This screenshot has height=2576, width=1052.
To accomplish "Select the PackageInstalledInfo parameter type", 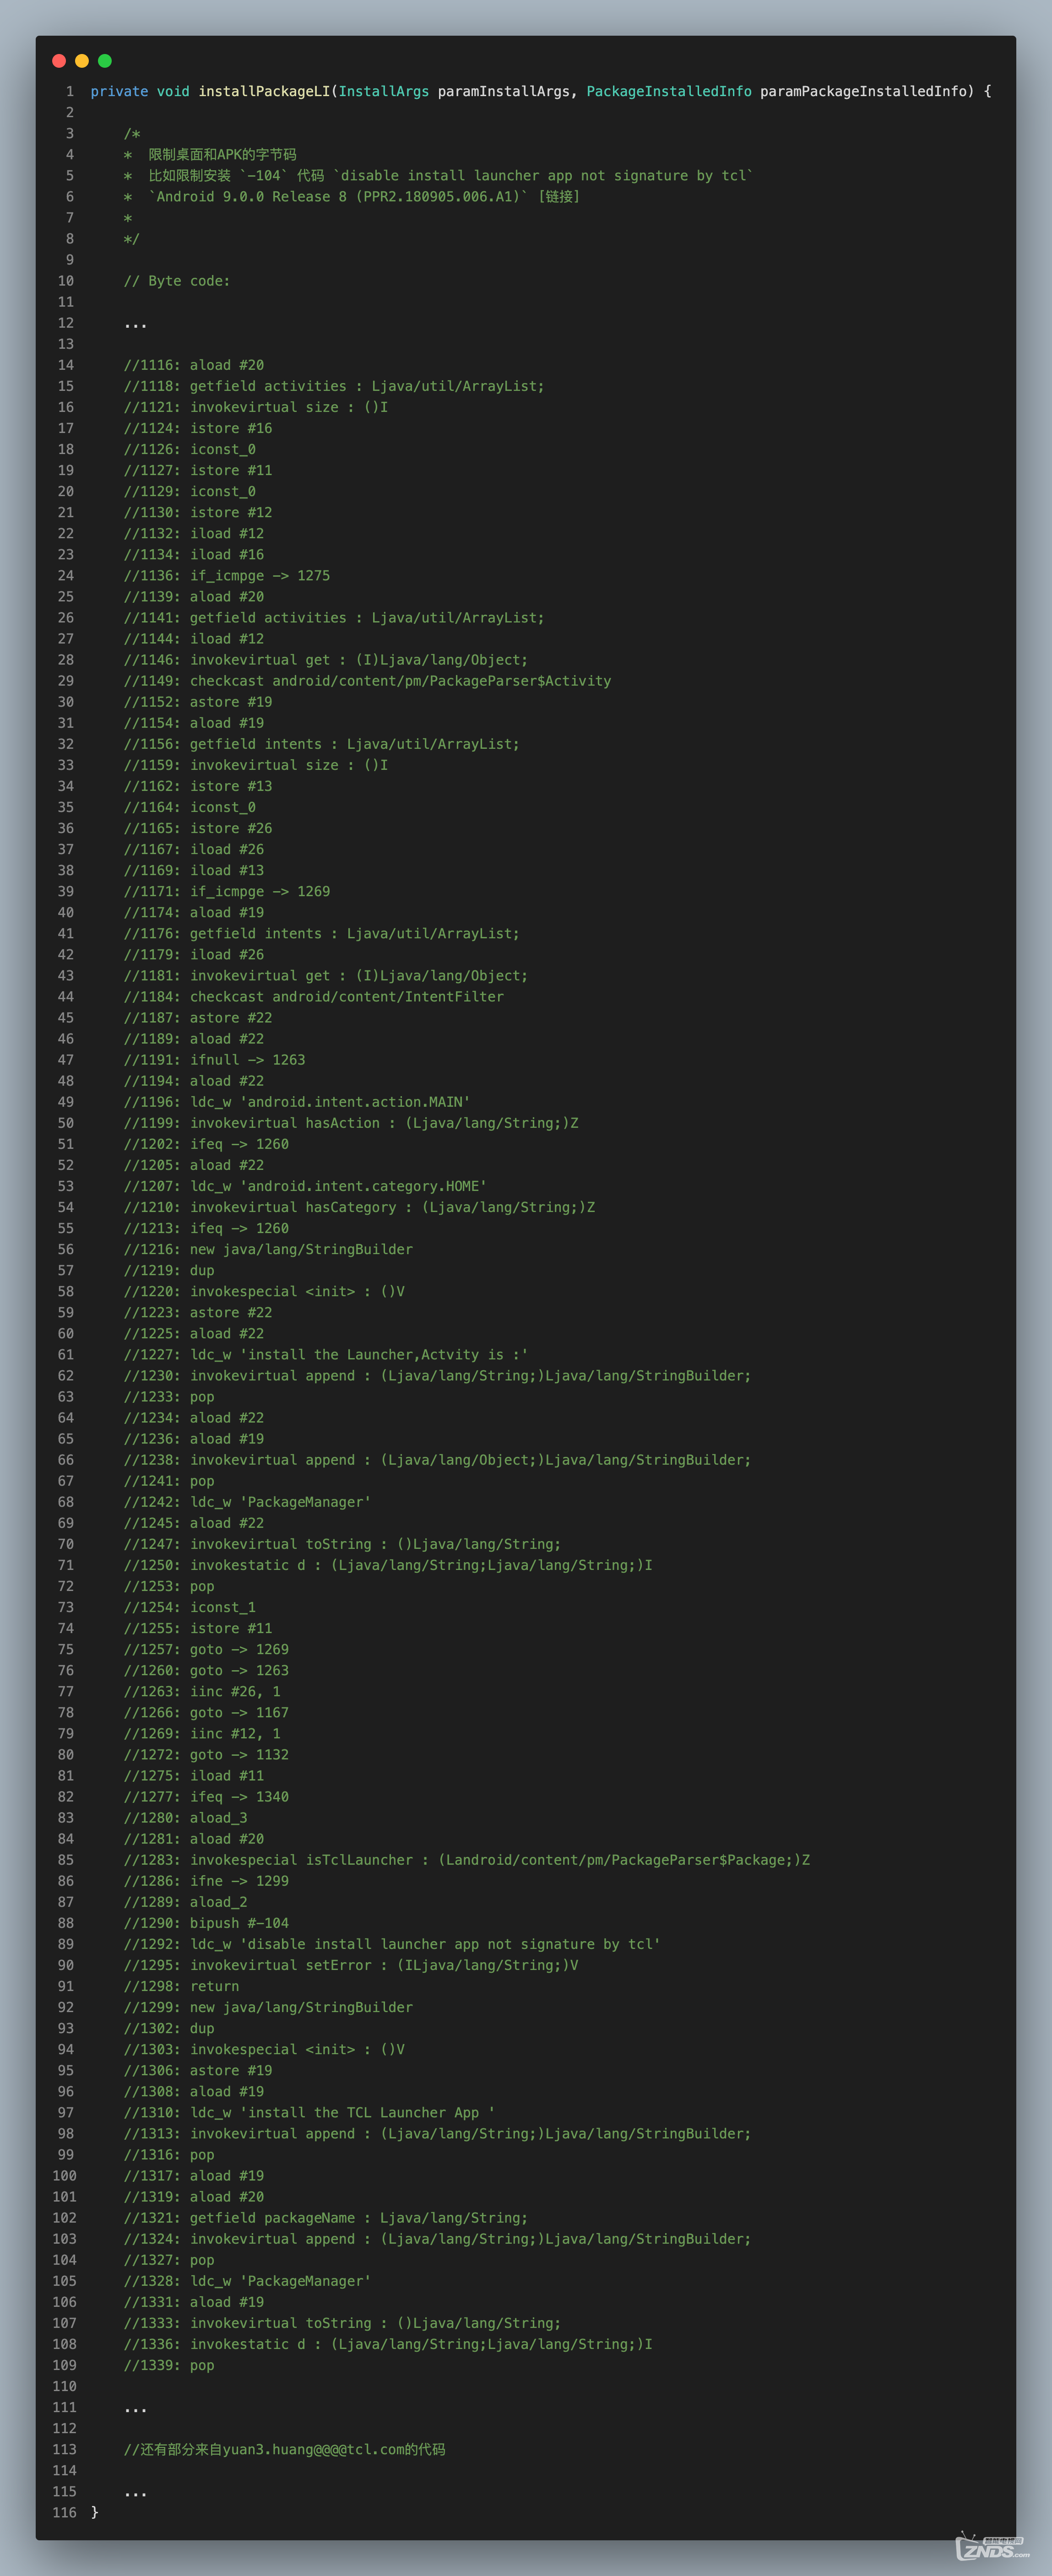I will coord(669,92).
